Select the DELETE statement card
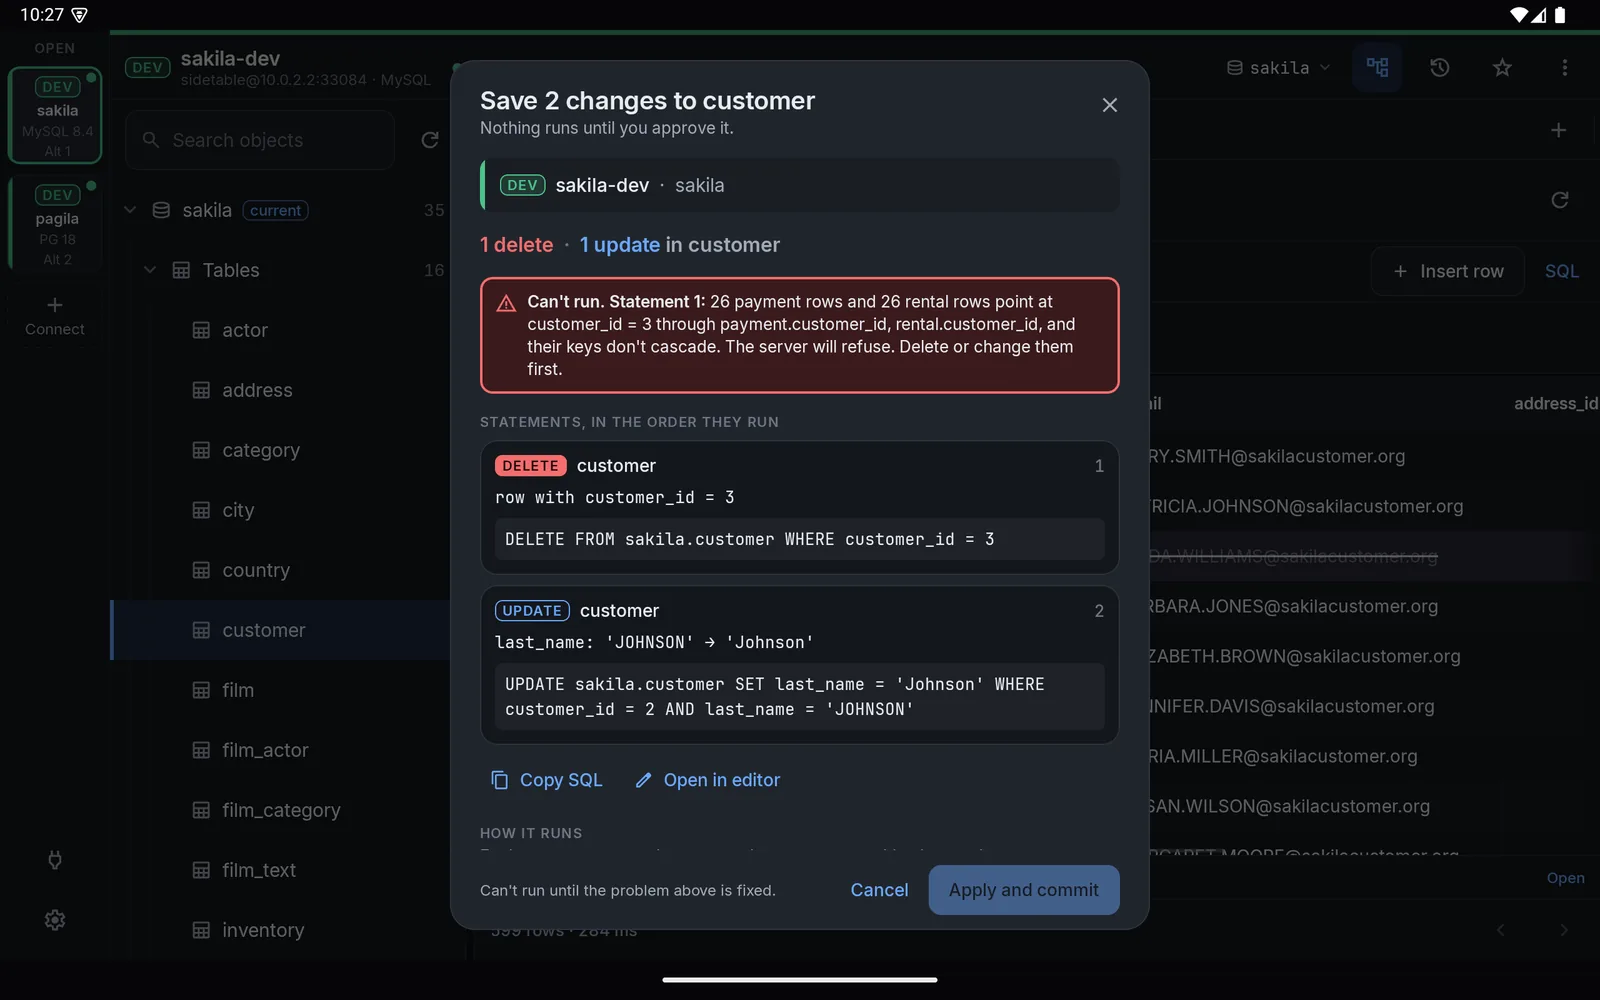This screenshot has width=1600, height=1000. [799, 507]
